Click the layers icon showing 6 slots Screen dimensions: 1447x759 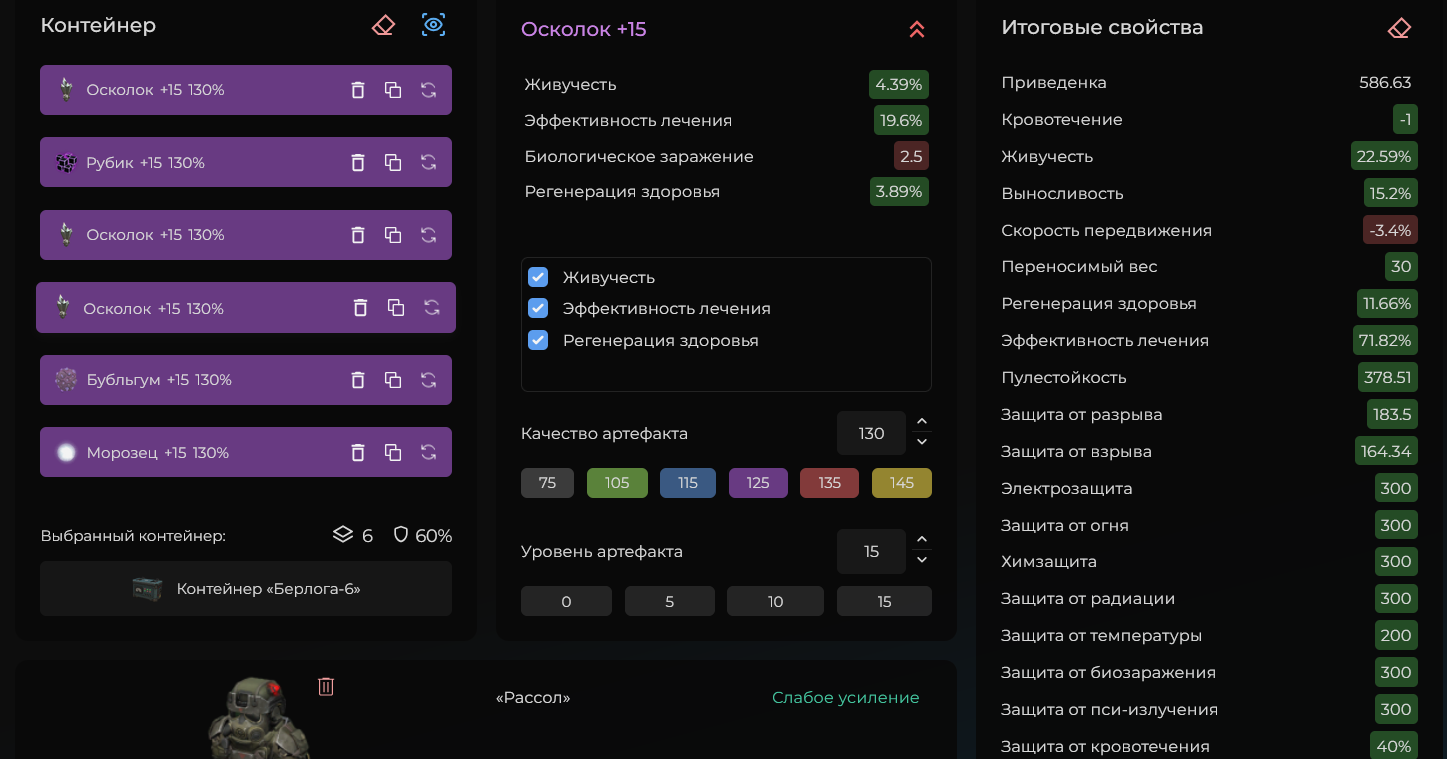(x=343, y=535)
